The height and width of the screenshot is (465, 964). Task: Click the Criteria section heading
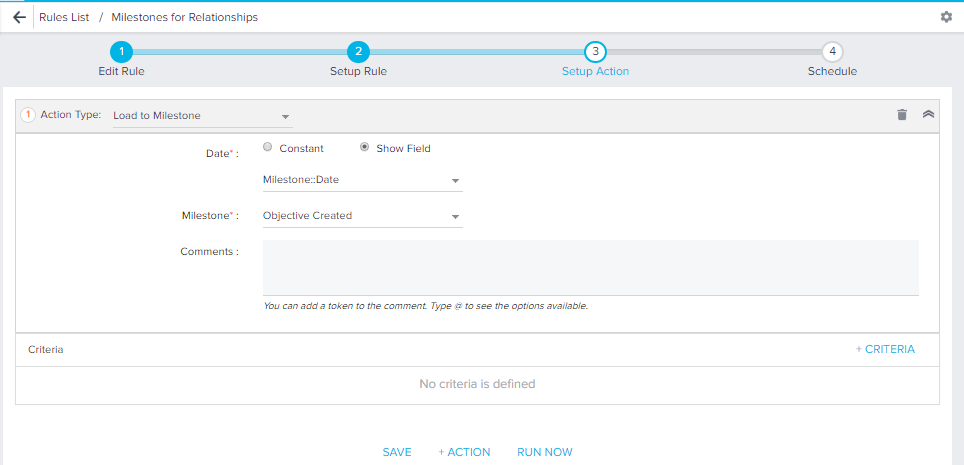pyautogui.click(x=45, y=349)
